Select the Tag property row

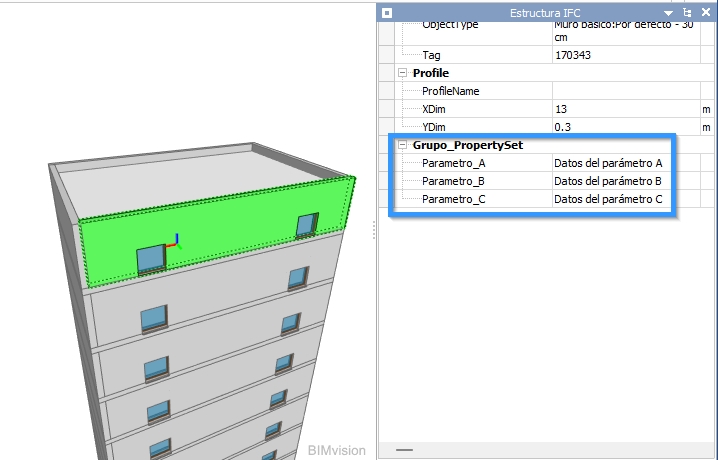(x=432, y=55)
